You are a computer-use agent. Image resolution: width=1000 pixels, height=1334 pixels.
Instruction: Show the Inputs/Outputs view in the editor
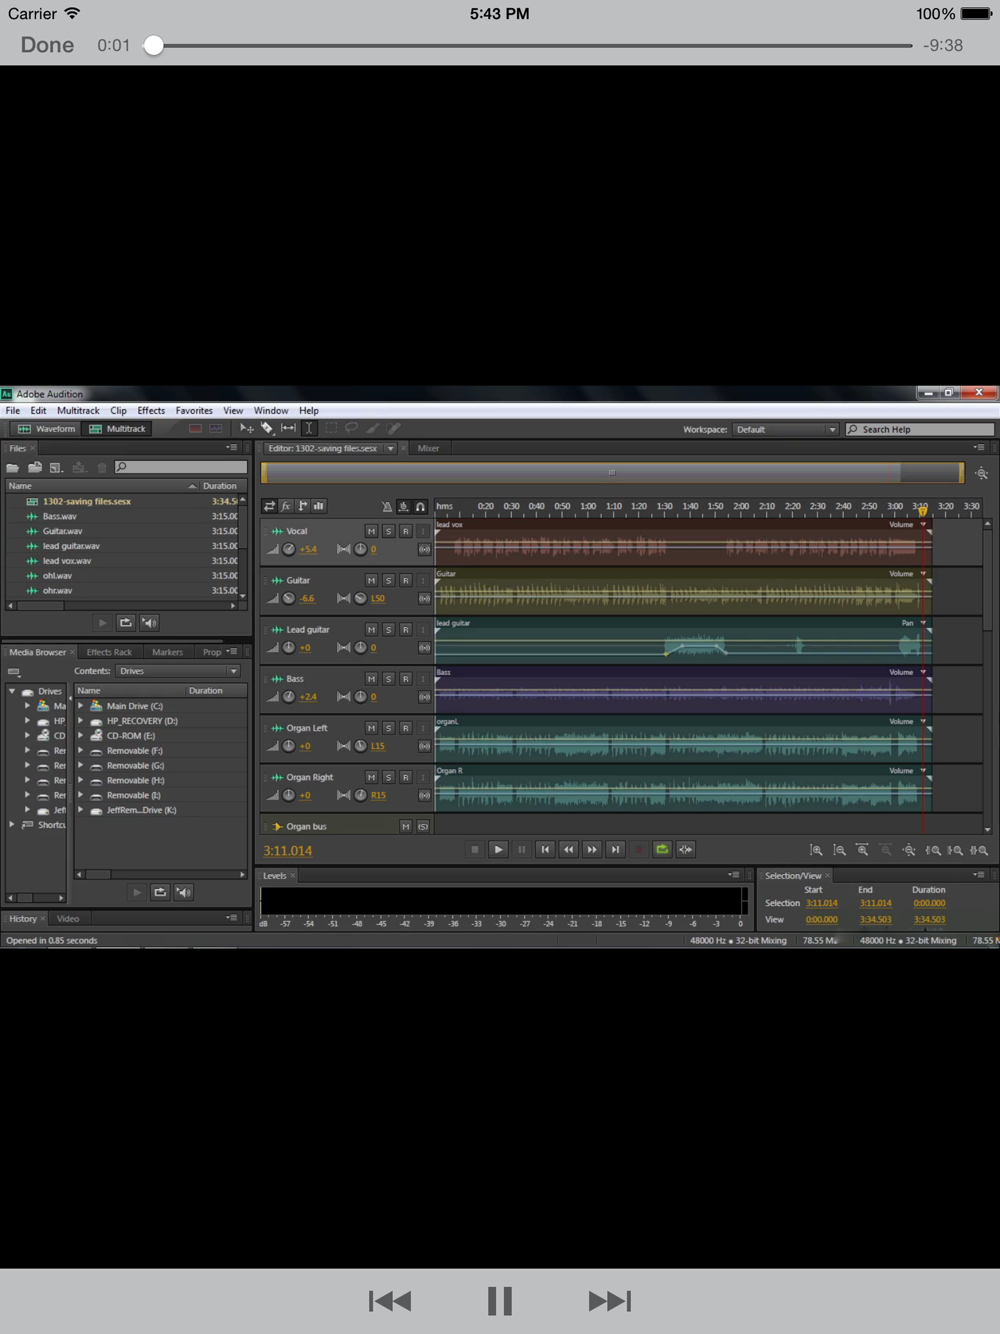coord(269,507)
